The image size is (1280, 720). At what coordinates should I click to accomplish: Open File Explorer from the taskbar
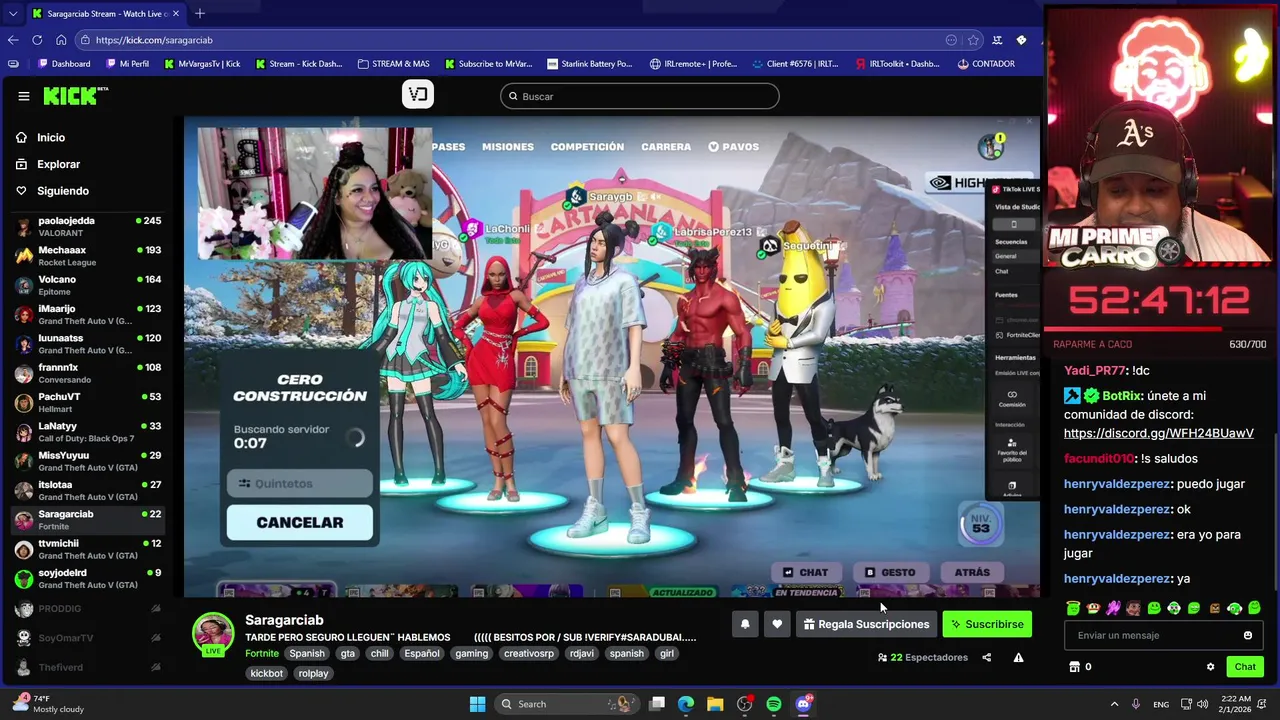pos(715,704)
